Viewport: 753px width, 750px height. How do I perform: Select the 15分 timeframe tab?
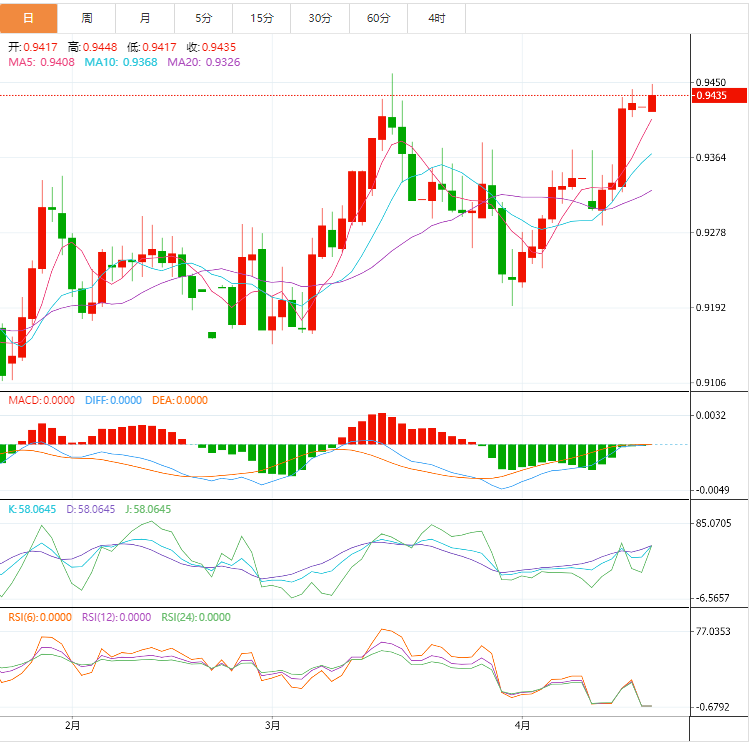(x=262, y=18)
